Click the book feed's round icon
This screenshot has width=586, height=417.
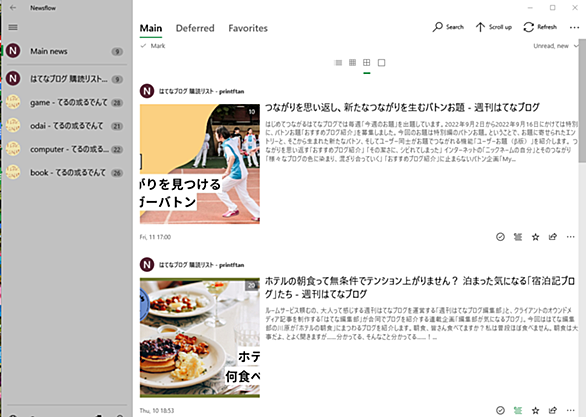coord(13,172)
